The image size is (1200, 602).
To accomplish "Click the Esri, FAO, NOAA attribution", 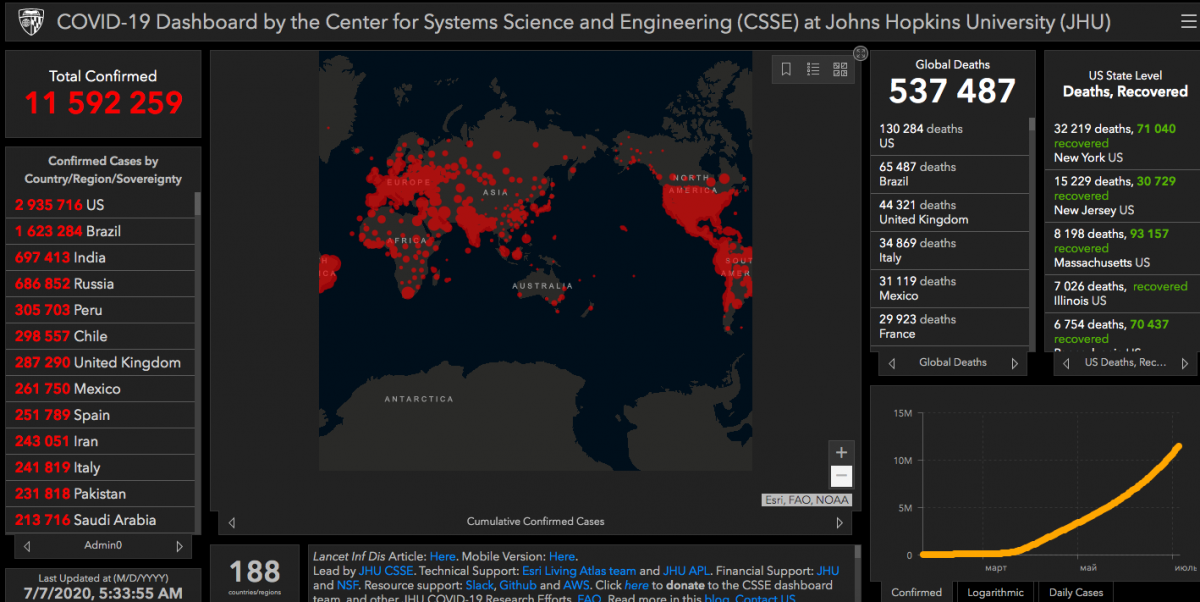I will (806, 500).
